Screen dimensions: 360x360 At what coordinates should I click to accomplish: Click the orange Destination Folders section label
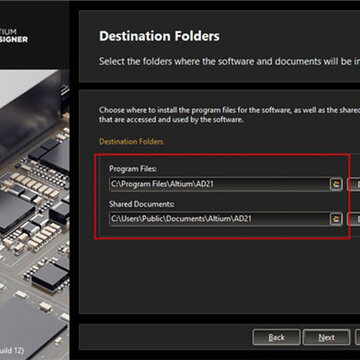click(x=131, y=142)
